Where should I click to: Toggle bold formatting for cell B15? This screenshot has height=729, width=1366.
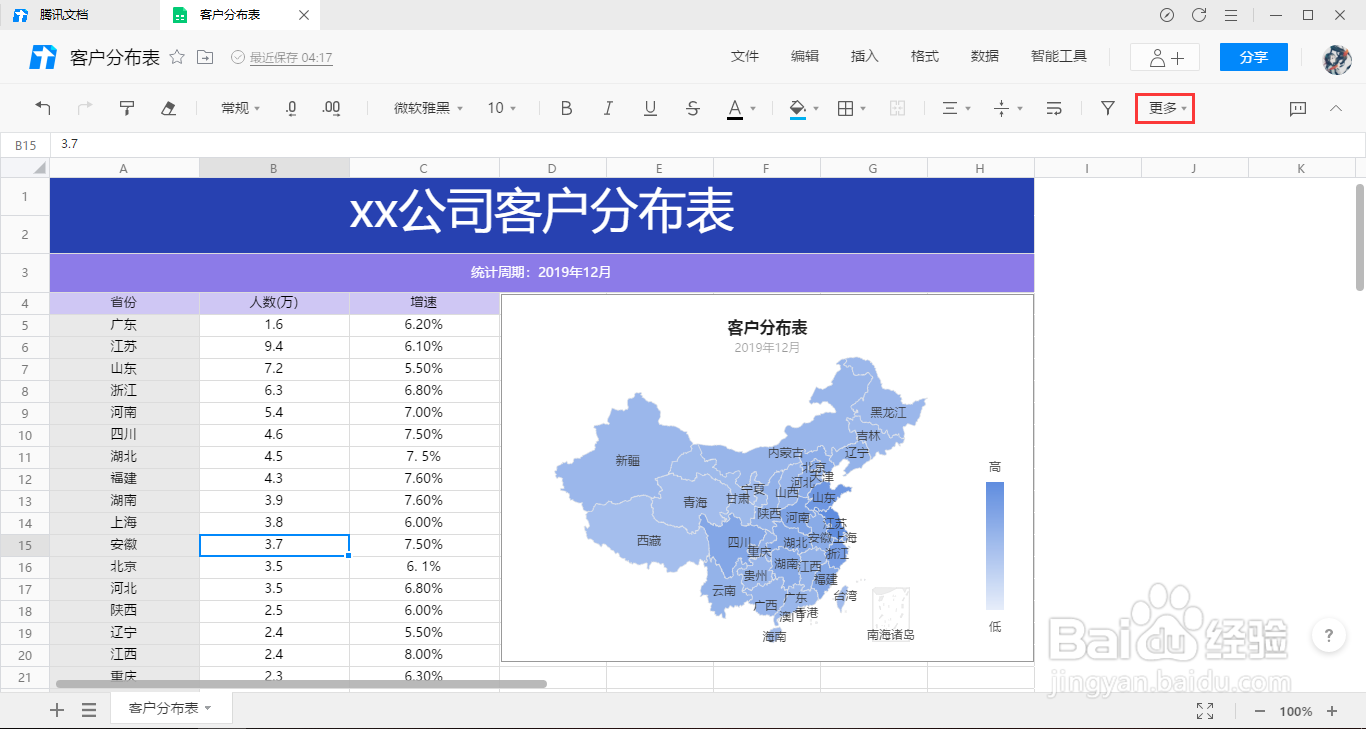566,108
